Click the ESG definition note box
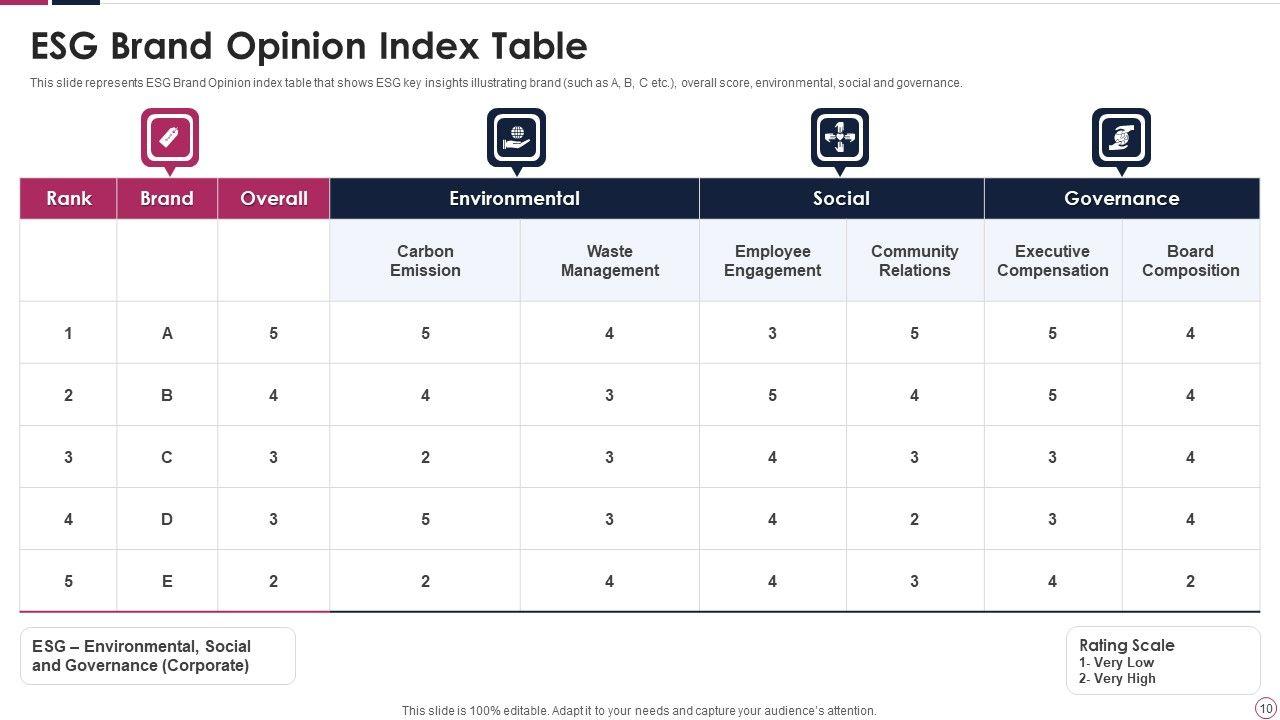Image resolution: width=1280 pixels, height=720 pixels. 157,656
